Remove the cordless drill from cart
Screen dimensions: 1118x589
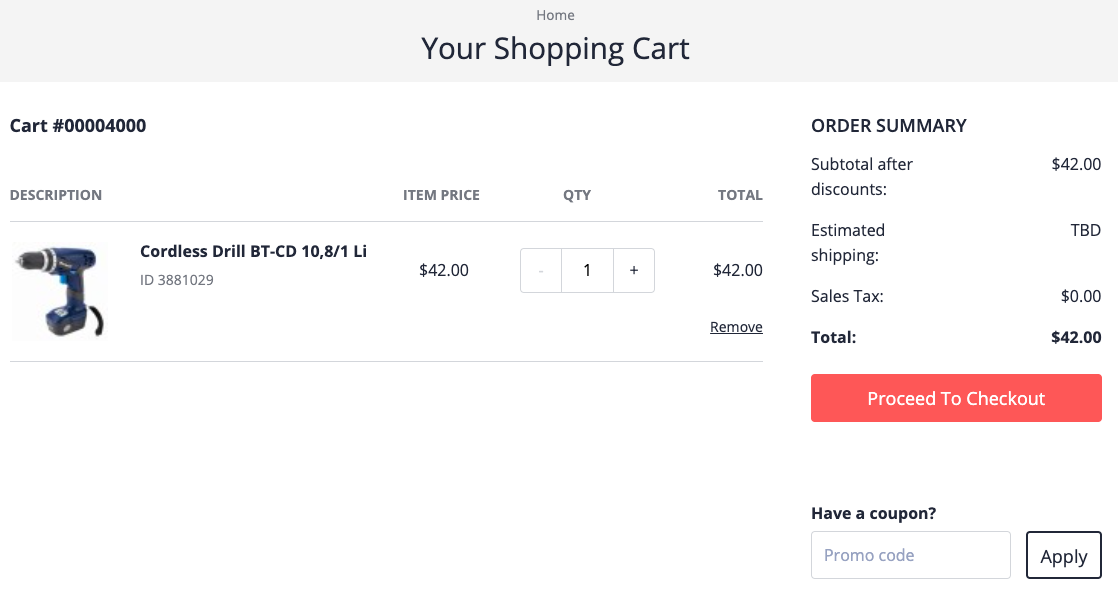[736, 326]
